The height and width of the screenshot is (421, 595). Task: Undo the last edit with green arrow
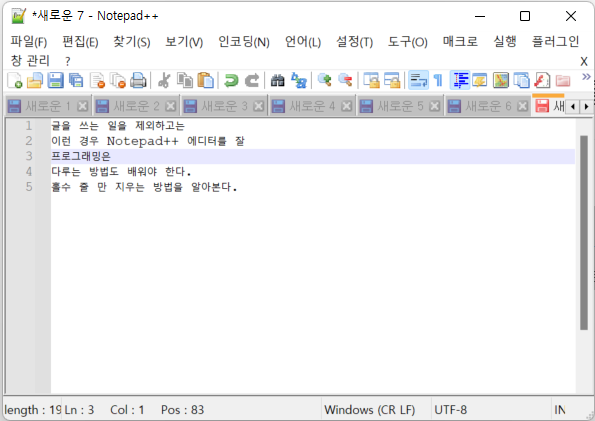pos(231,80)
